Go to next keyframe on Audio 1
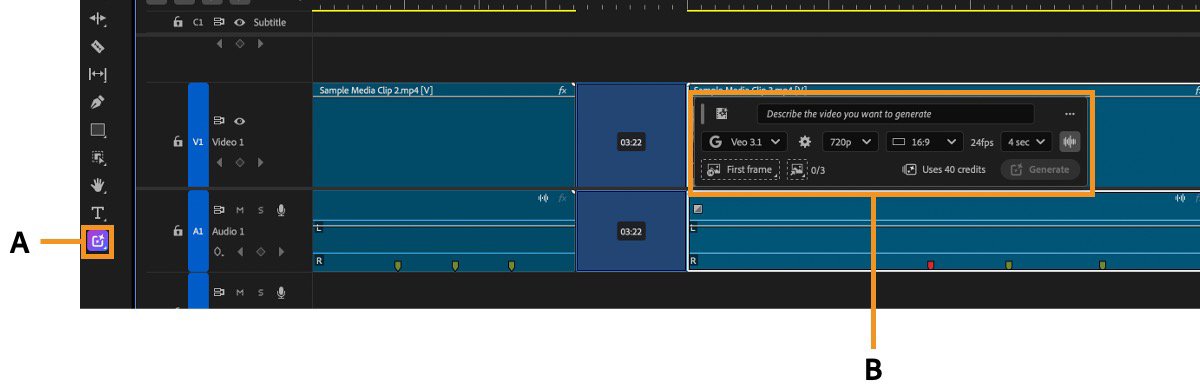 [280, 252]
